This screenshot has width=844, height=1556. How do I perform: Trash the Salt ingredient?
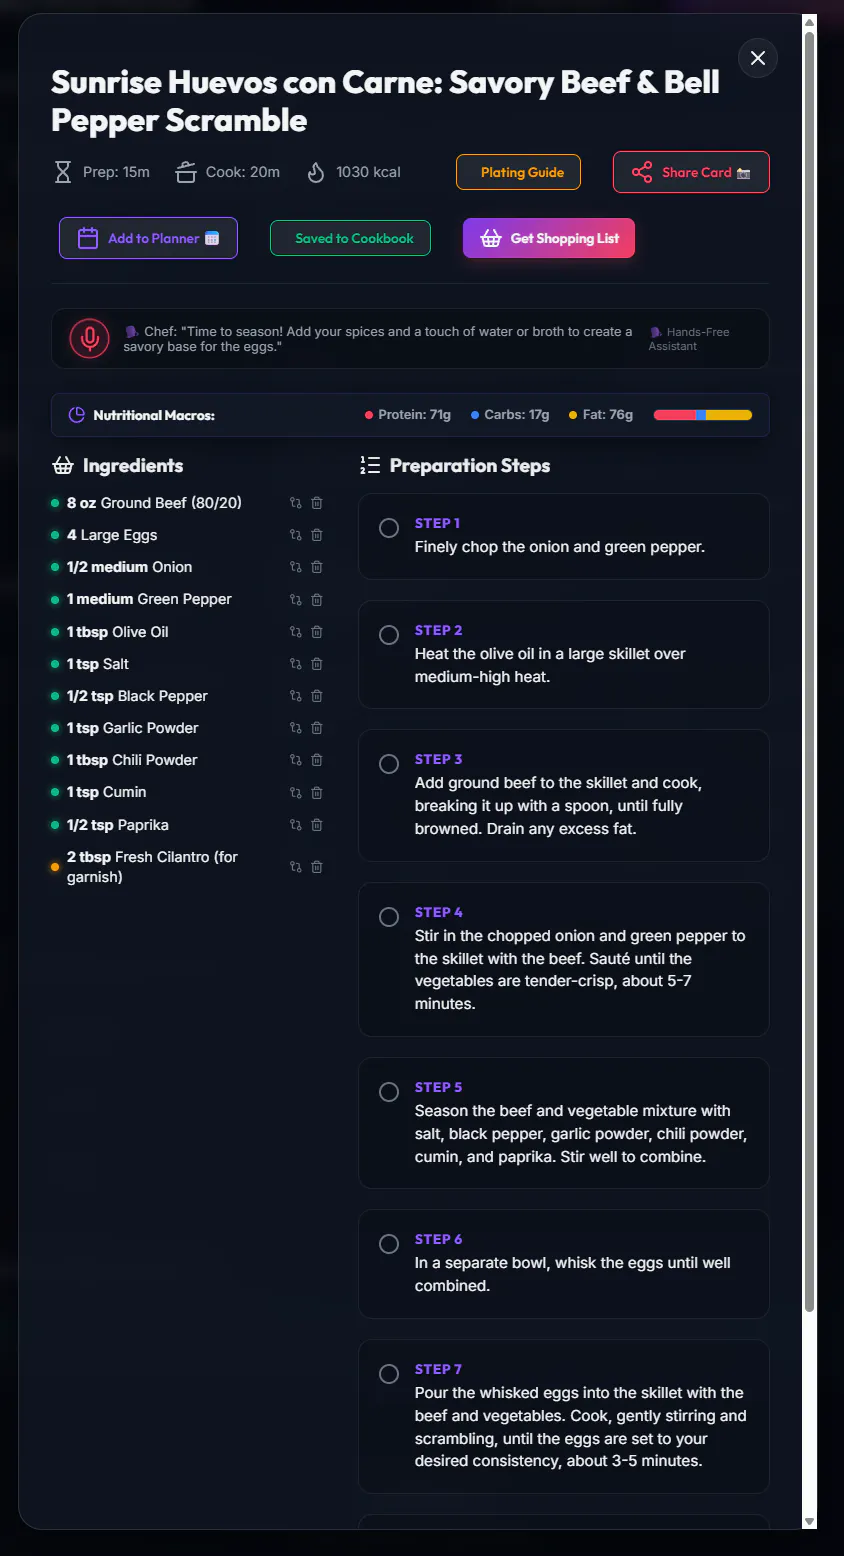point(317,664)
